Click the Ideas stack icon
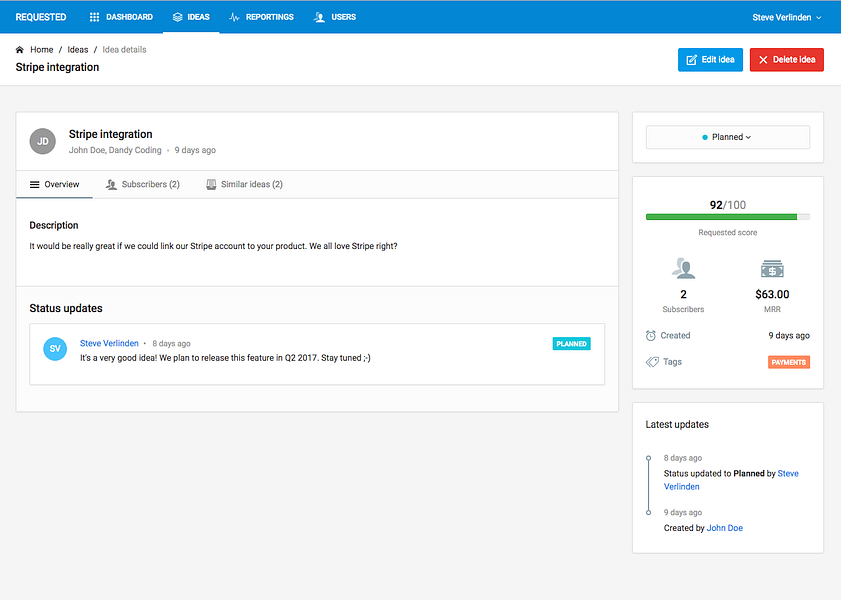Viewport: 841px width, 600px height. [178, 17]
